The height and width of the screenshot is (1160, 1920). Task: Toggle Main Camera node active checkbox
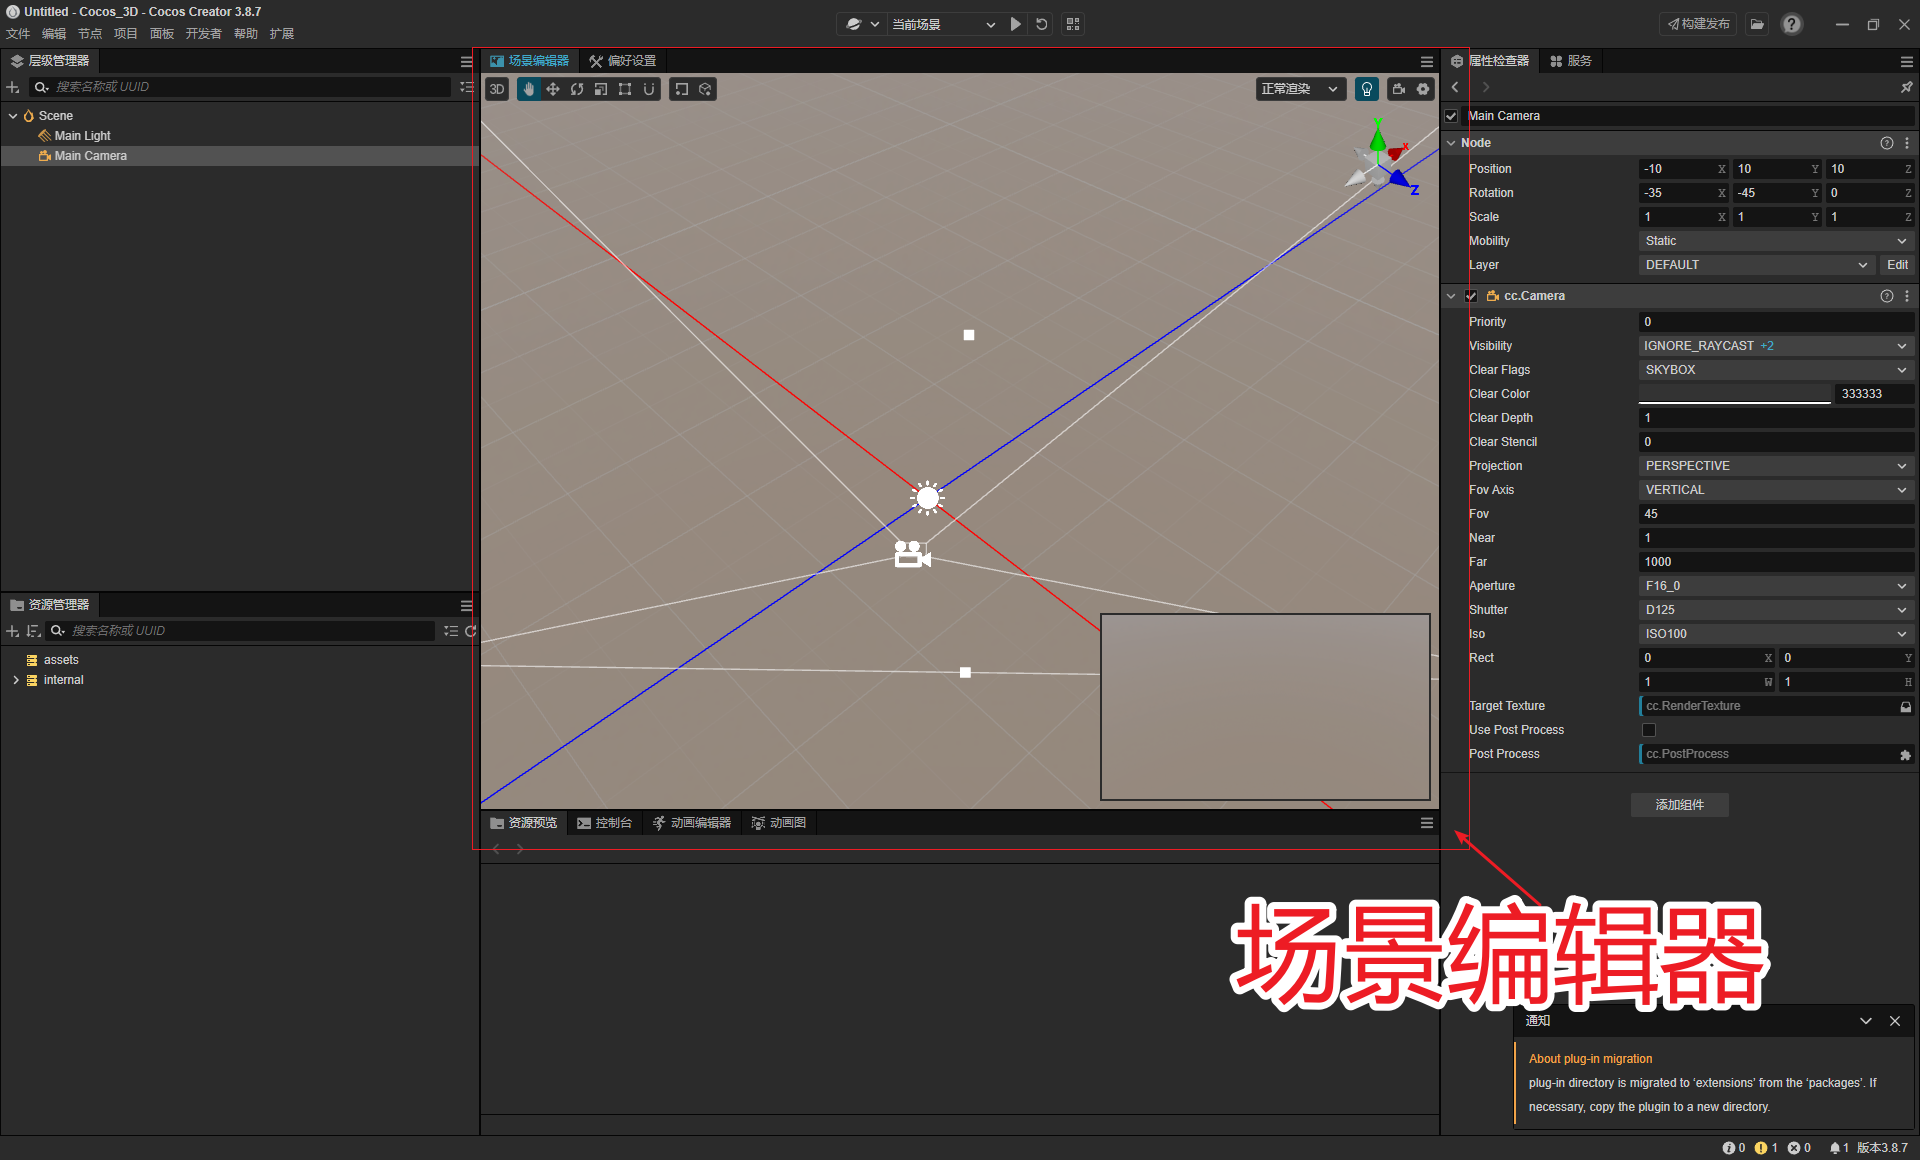[x=1451, y=116]
